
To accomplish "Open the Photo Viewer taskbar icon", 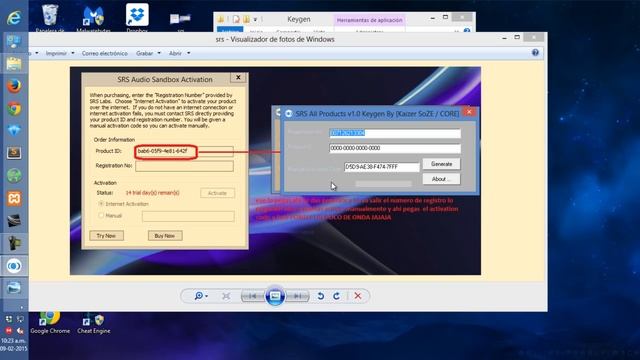I will click(14, 288).
